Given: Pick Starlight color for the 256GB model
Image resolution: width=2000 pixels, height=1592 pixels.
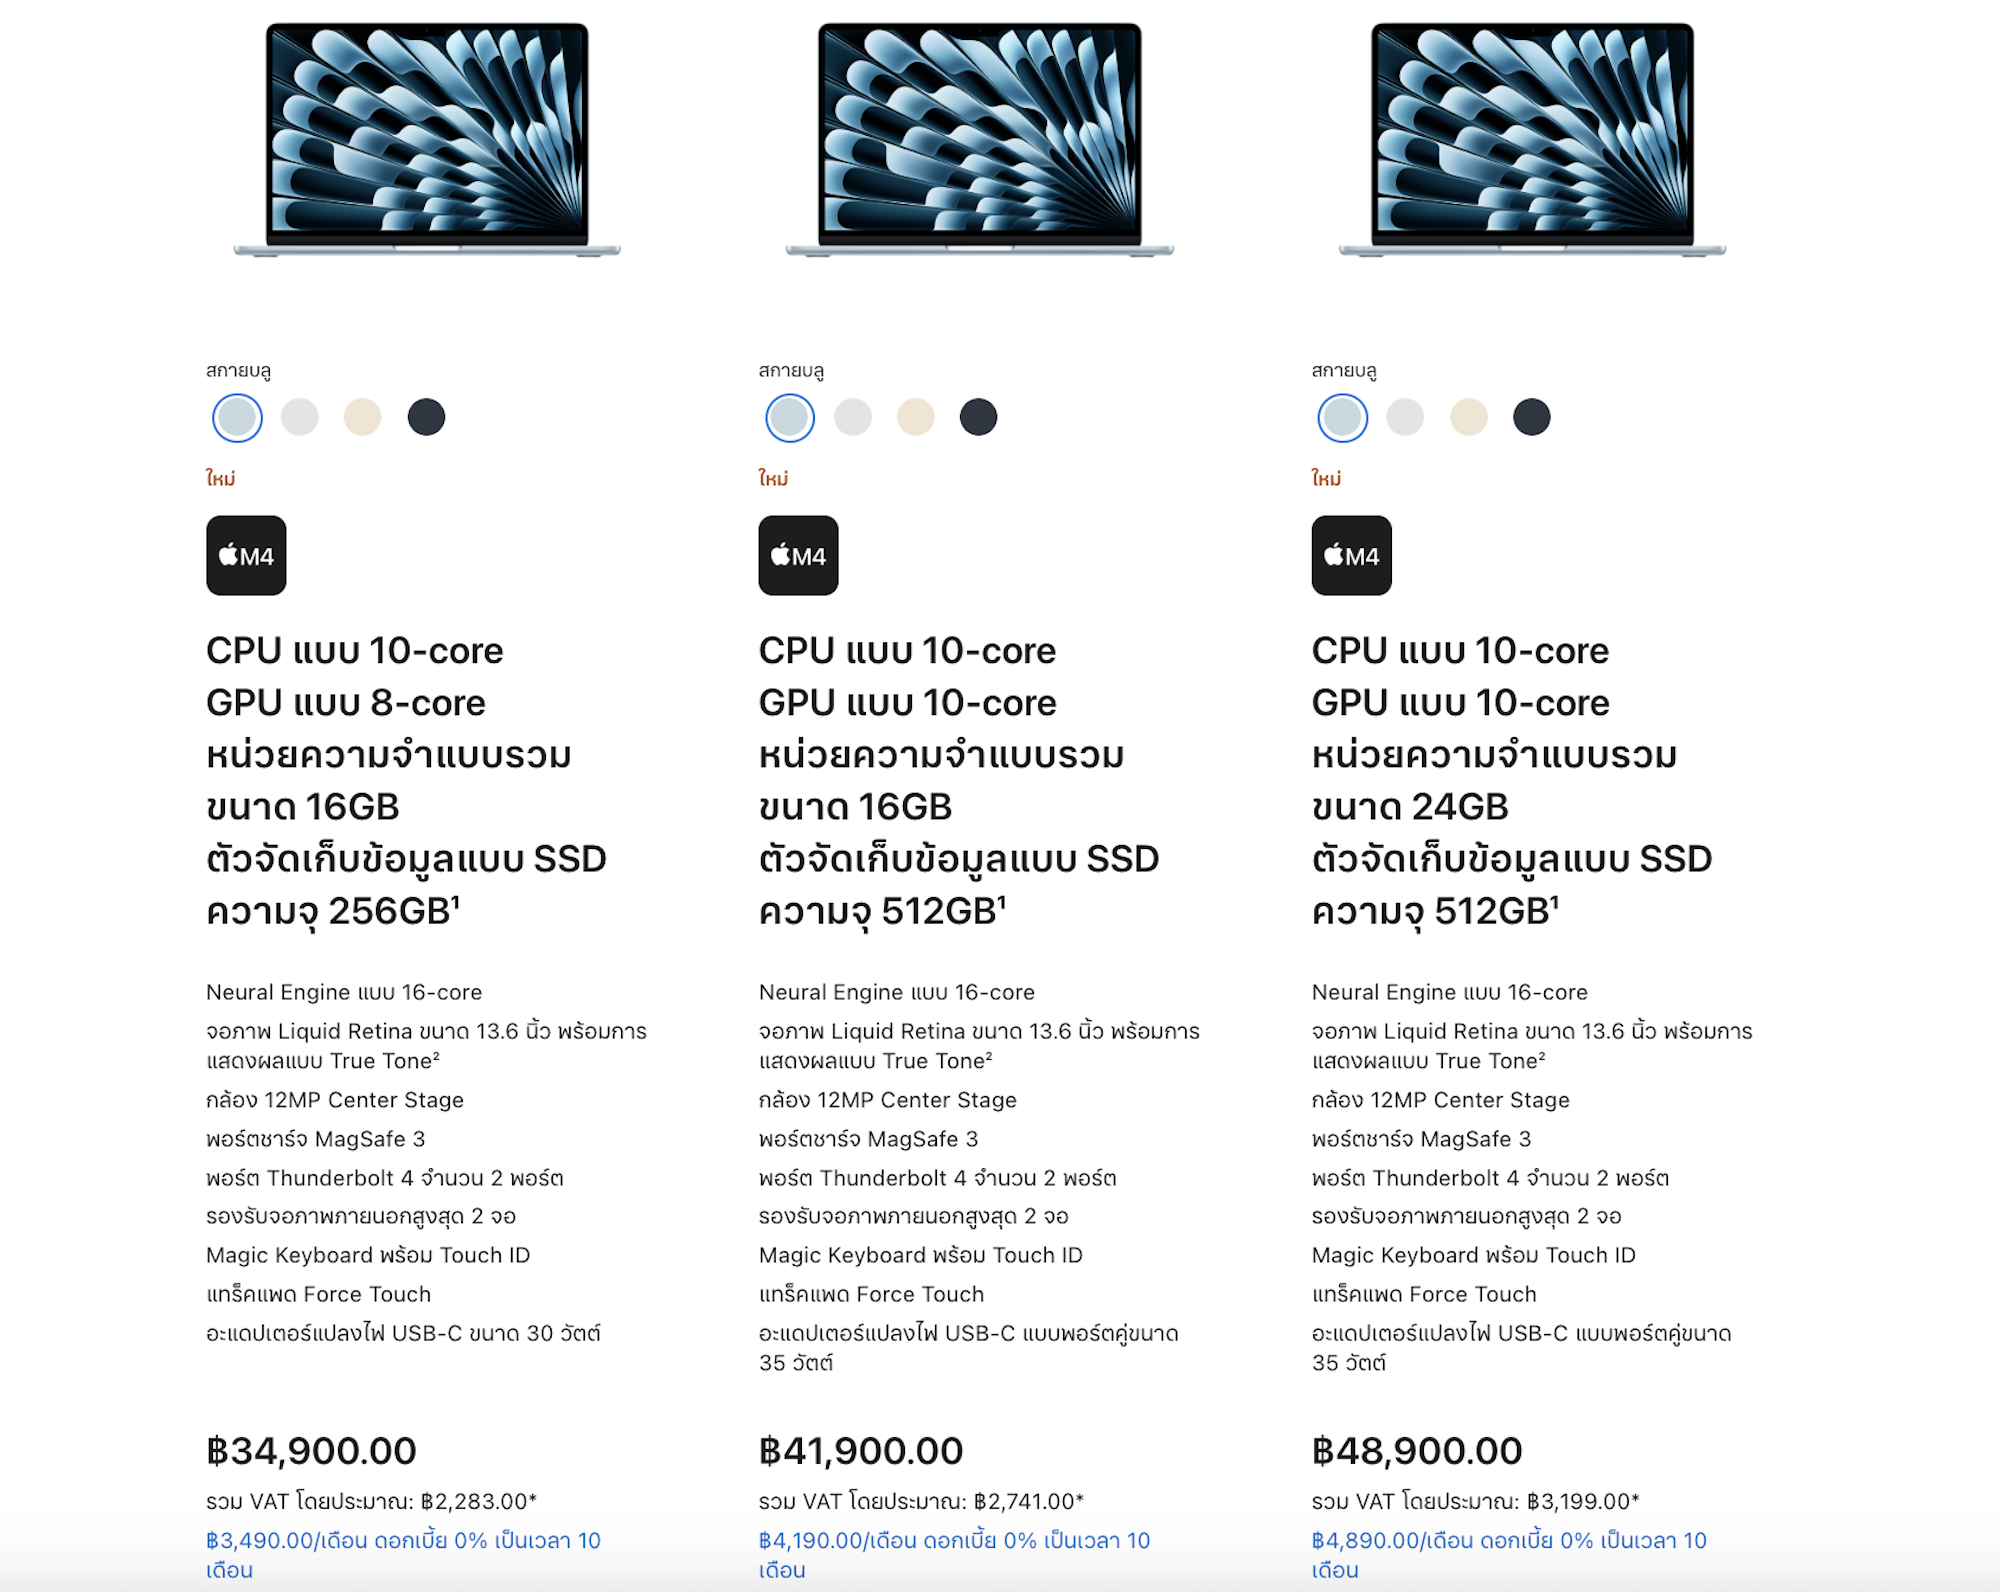Looking at the screenshot, I should tap(363, 417).
